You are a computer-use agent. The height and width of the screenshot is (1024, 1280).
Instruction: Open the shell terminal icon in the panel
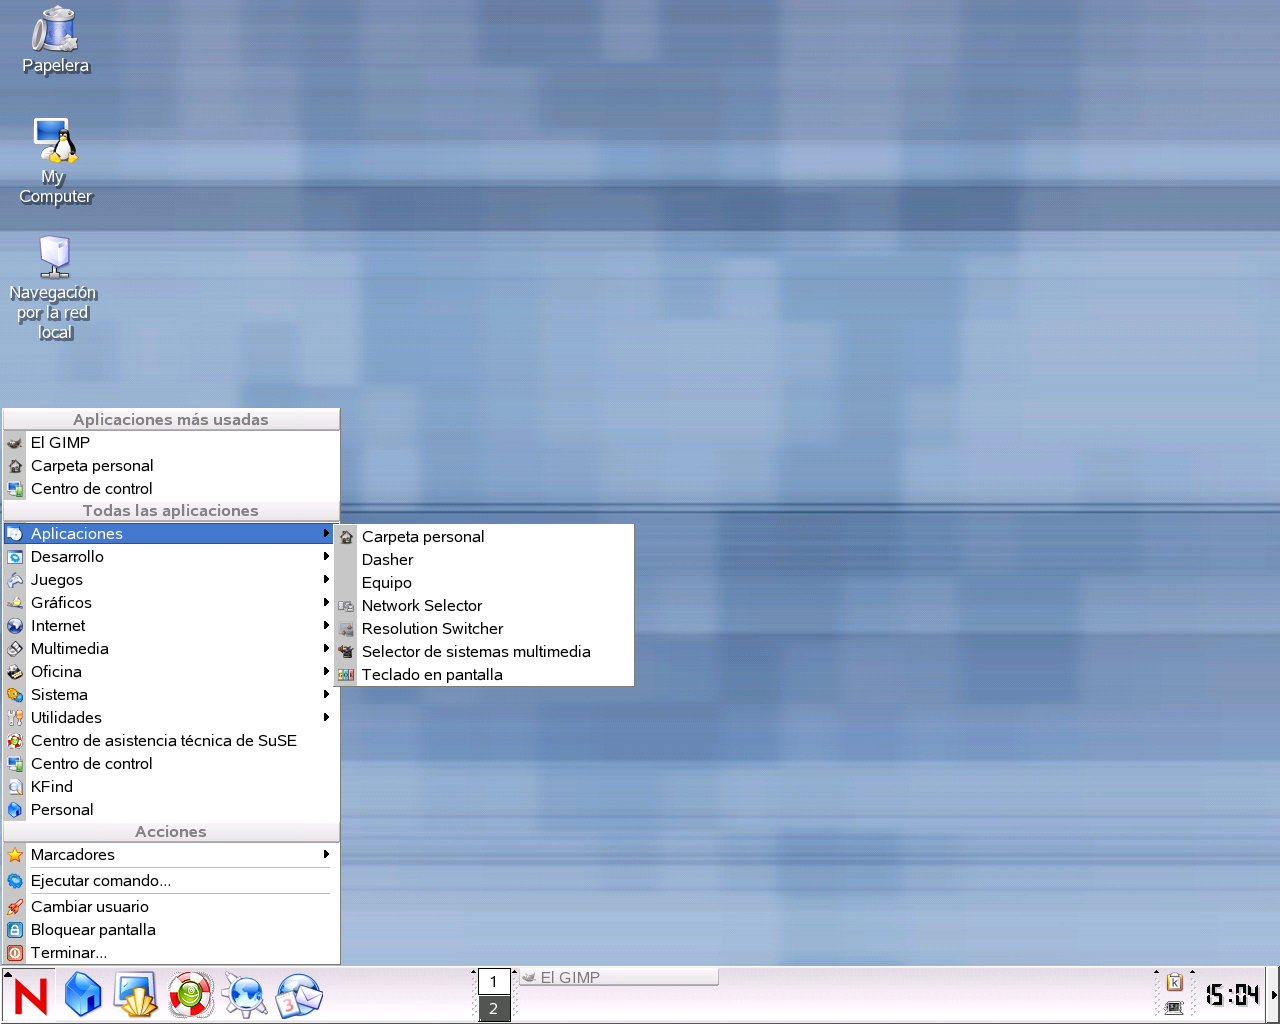(x=135, y=994)
